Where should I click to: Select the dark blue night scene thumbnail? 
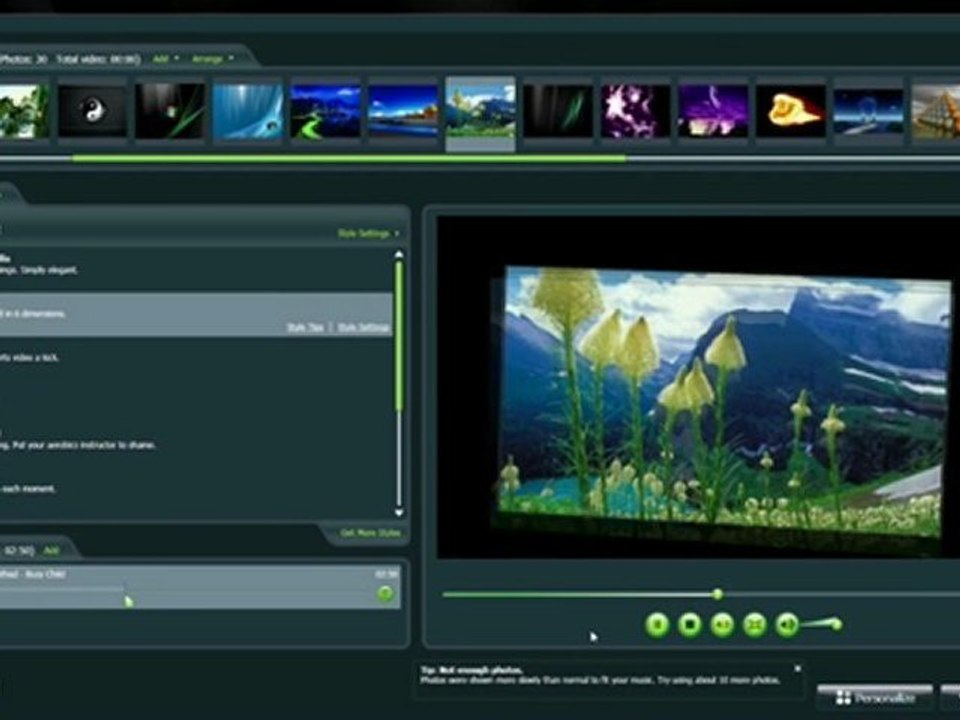point(868,111)
